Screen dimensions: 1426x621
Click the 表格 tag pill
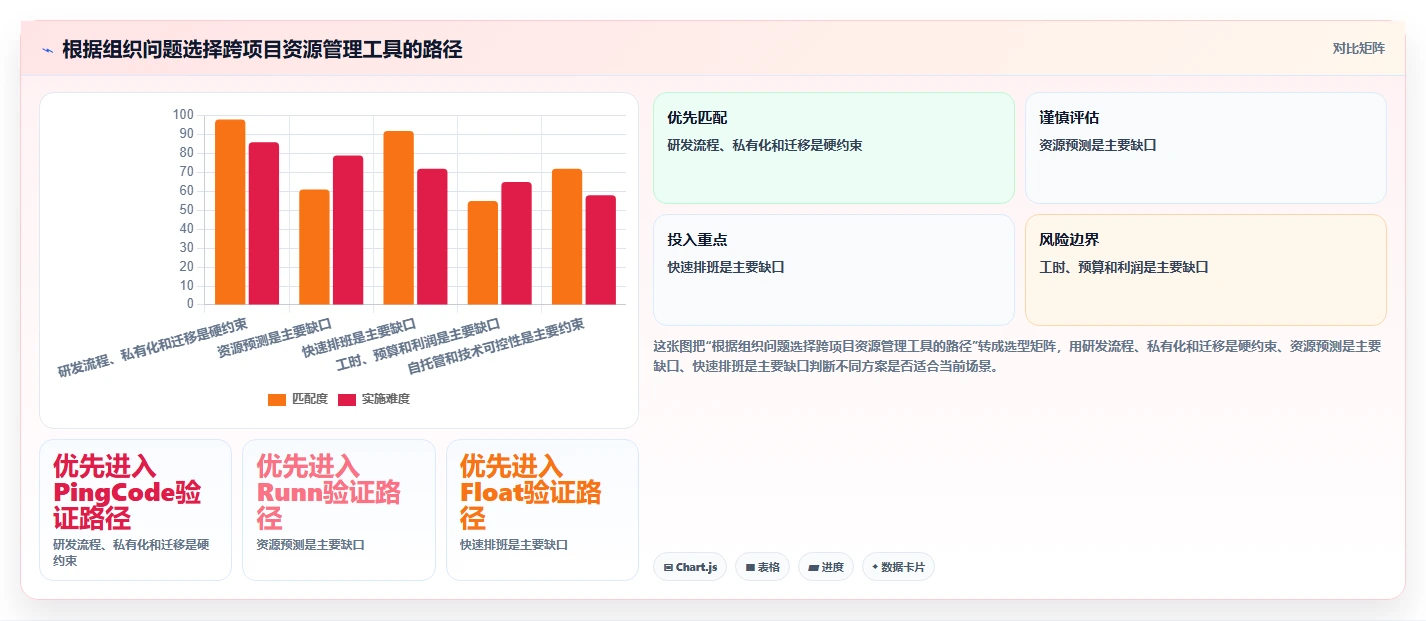[x=762, y=567]
